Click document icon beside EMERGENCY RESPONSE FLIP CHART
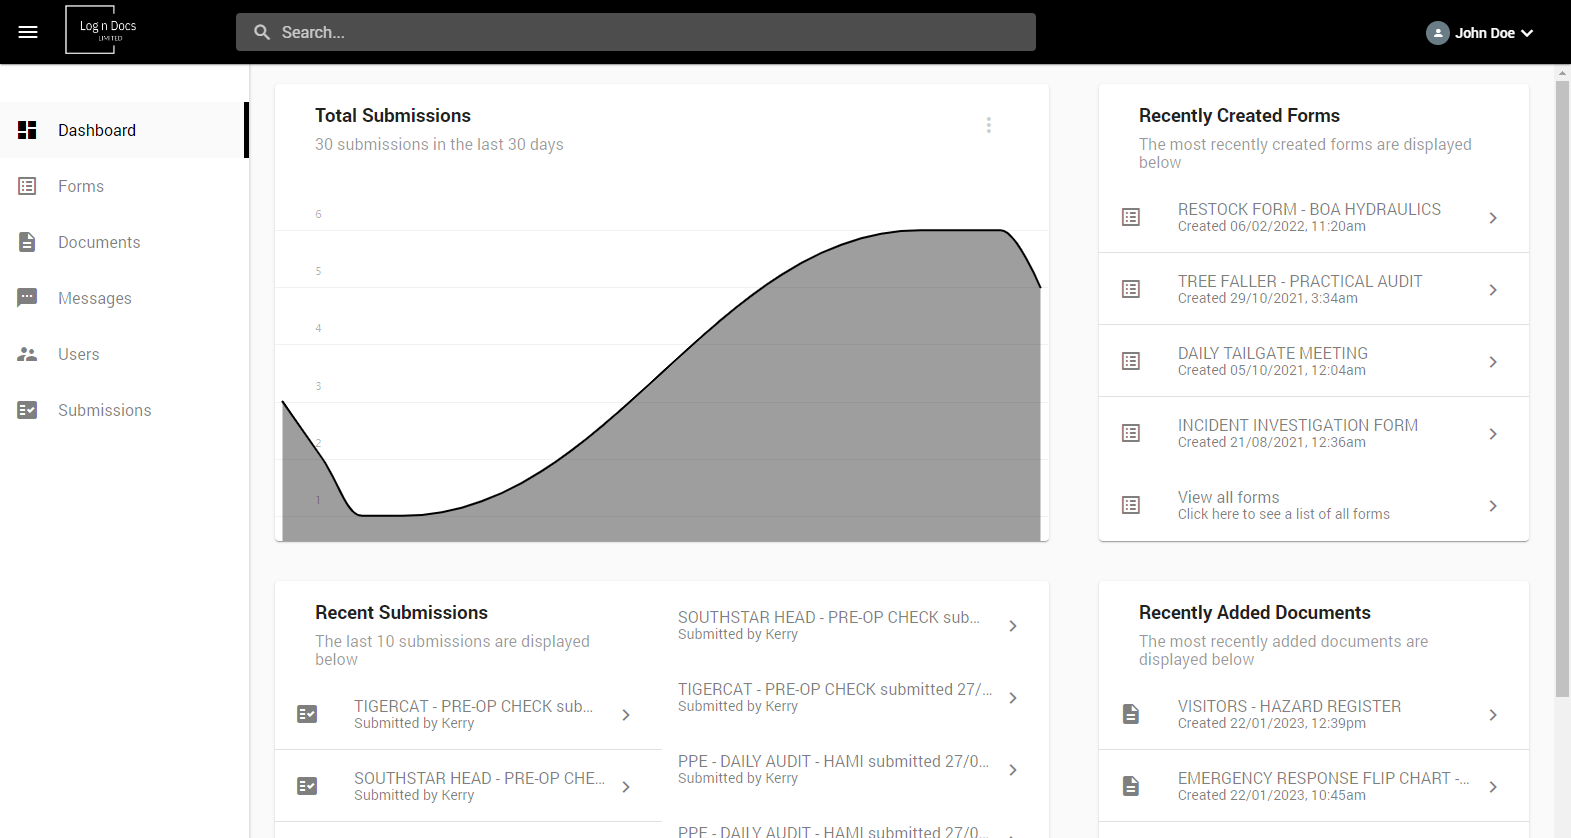The image size is (1571, 838). tap(1131, 786)
